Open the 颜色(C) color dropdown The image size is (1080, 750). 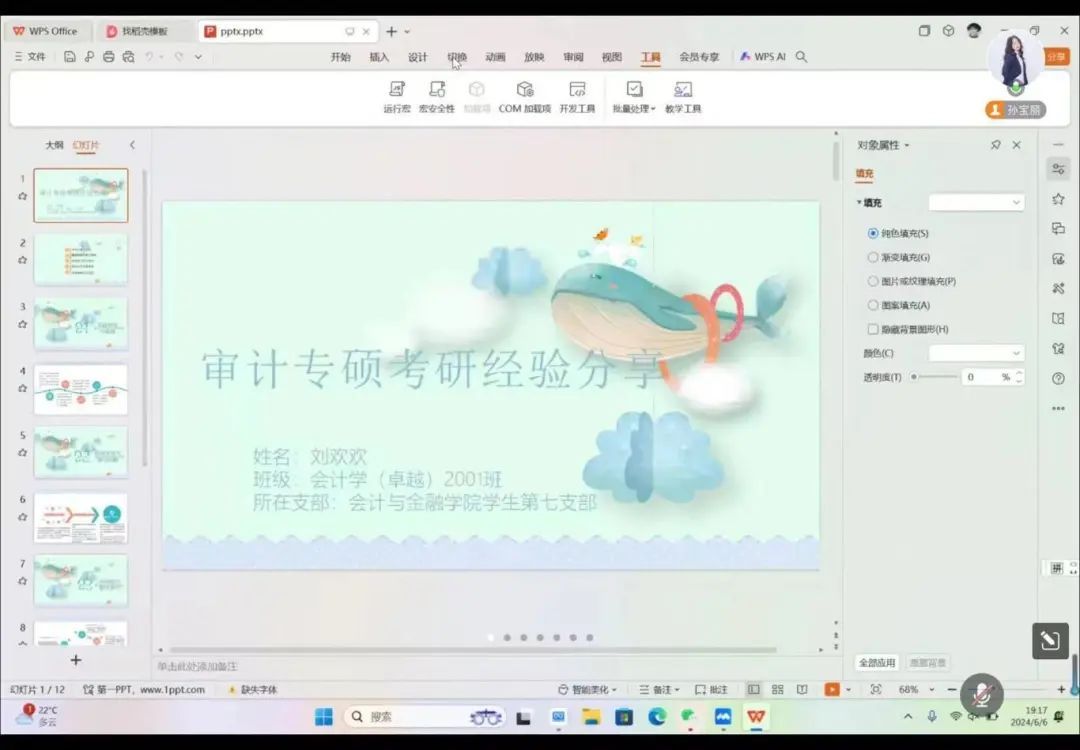pos(976,353)
